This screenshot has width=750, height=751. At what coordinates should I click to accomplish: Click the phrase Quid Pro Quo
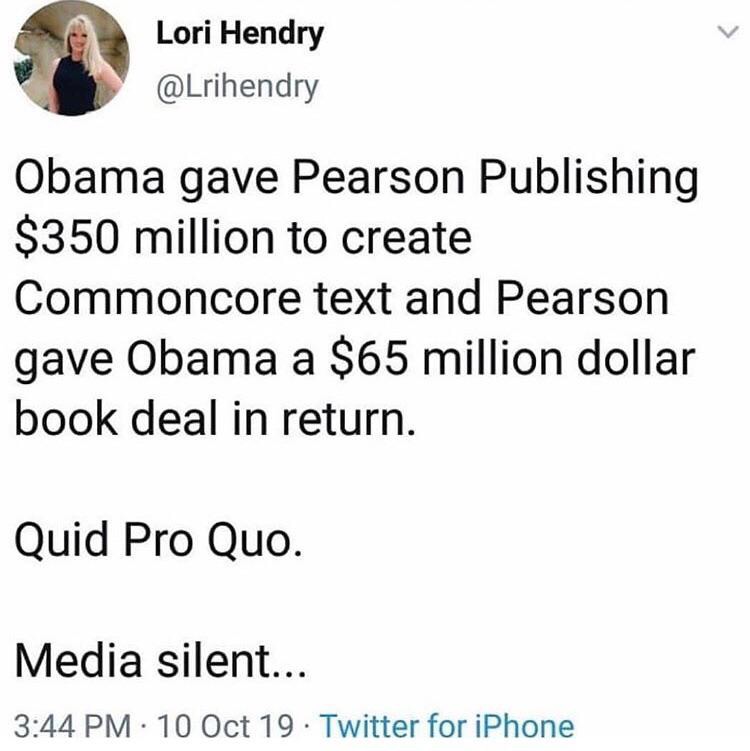point(159,540)
